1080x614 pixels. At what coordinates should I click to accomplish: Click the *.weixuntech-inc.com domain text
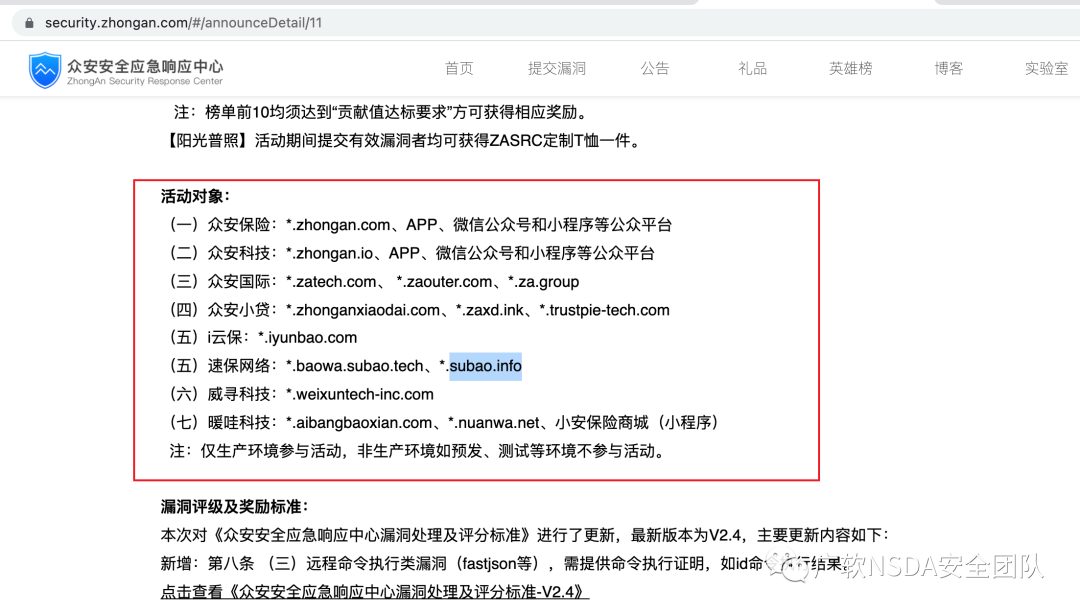[360, 394]
